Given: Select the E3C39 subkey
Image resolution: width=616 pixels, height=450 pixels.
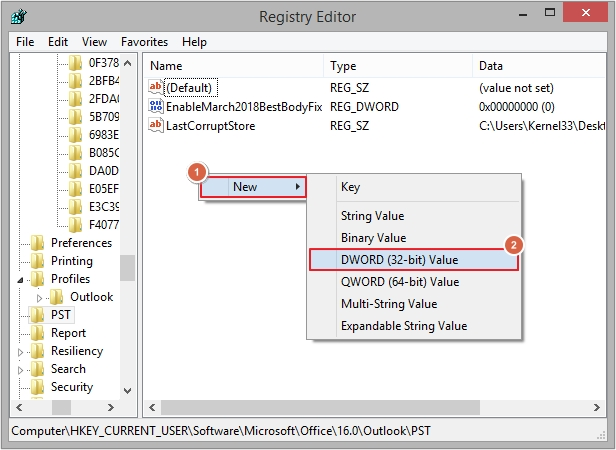Looking at the screenshot, I should (x=104, y=207).
